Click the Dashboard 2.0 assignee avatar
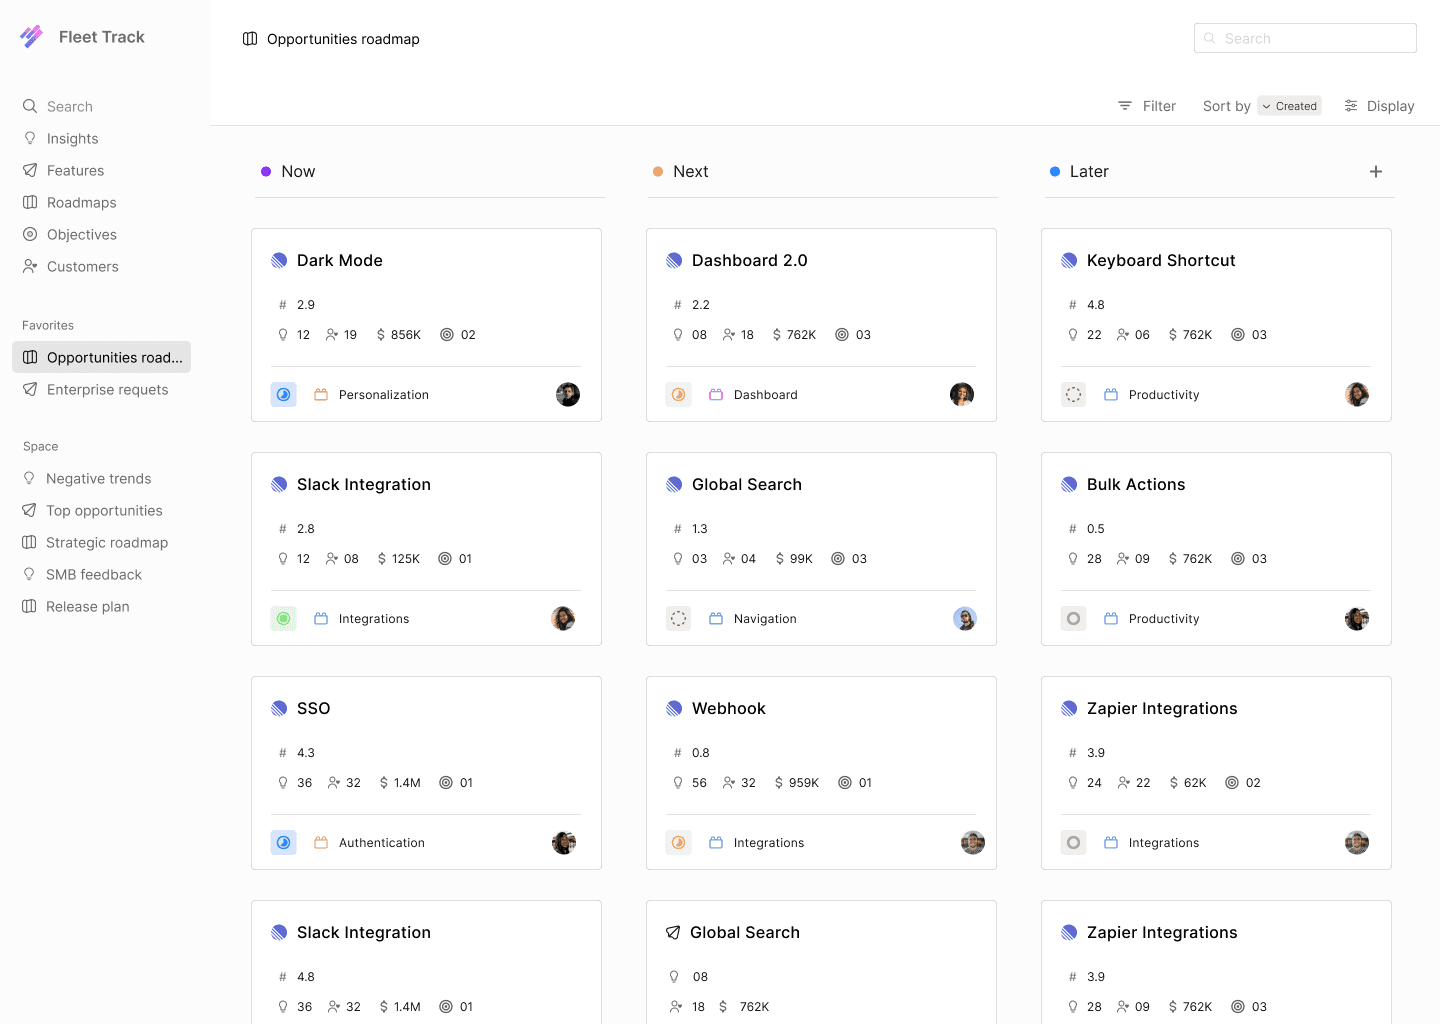 [x=962, y=395]
